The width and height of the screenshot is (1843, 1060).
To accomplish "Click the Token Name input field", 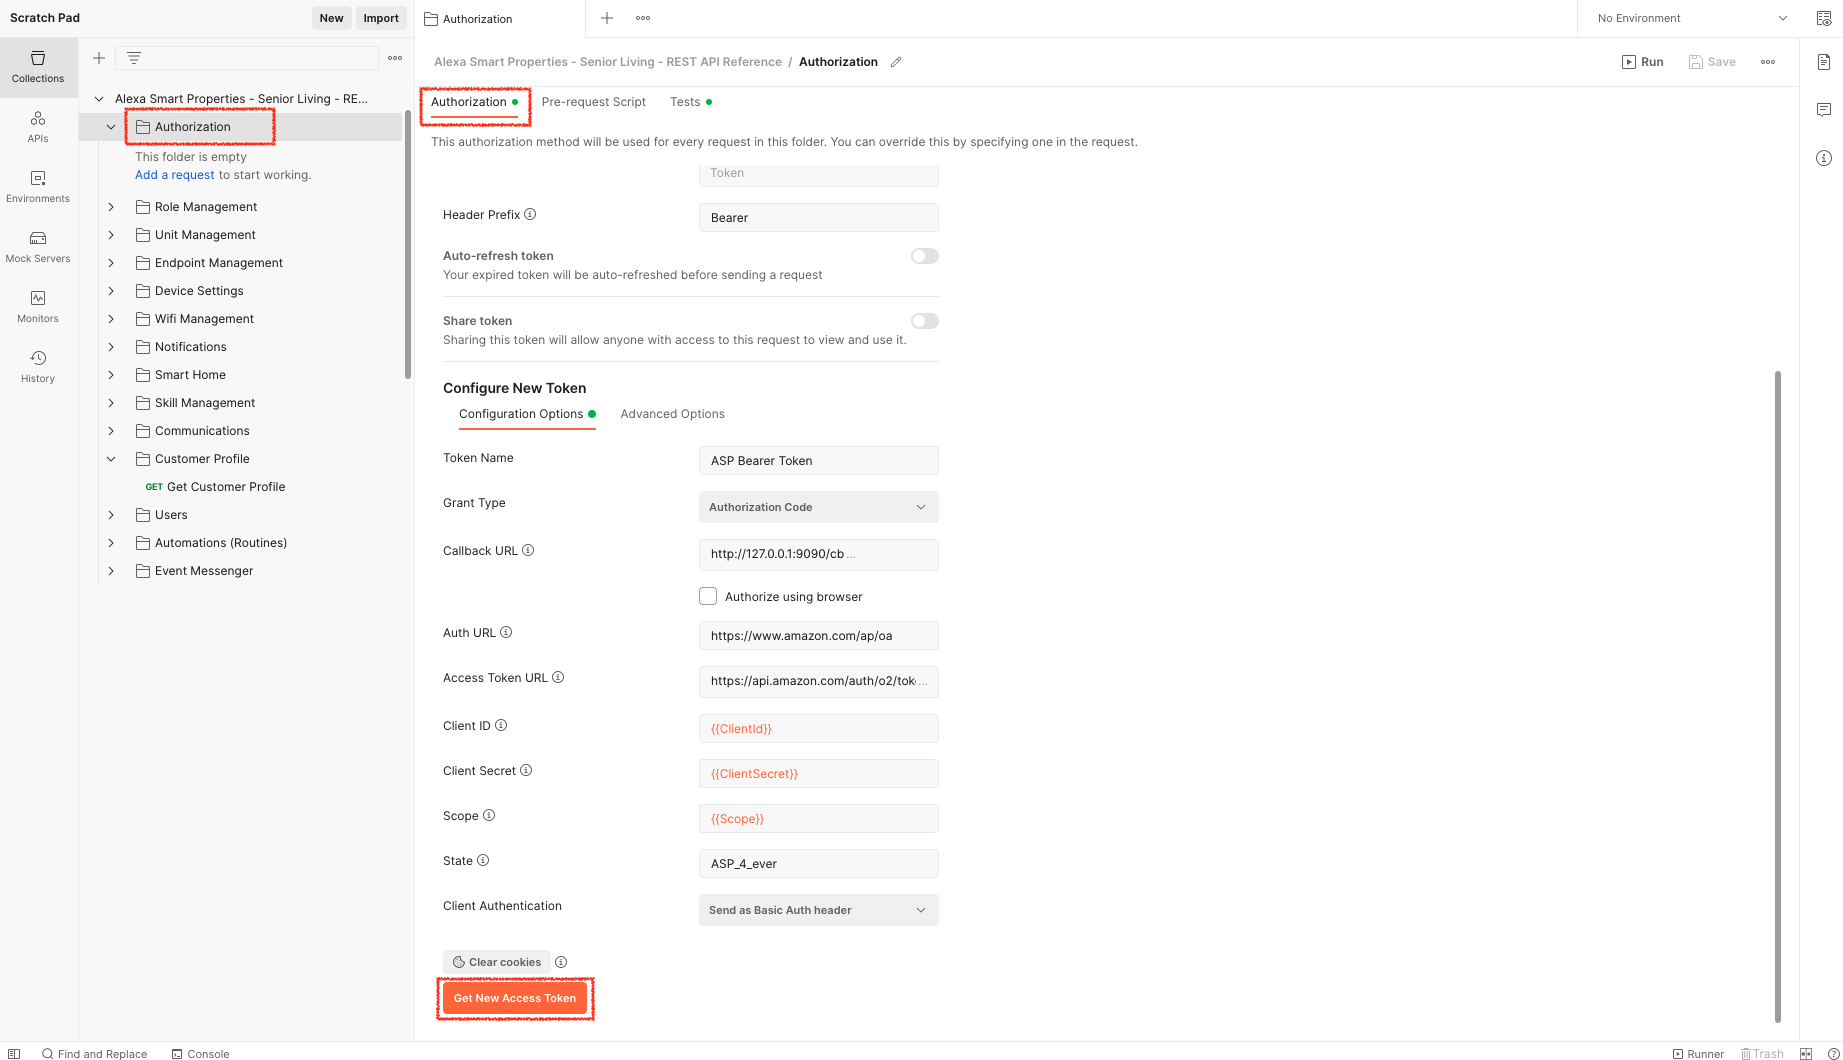I will [818, 461].
